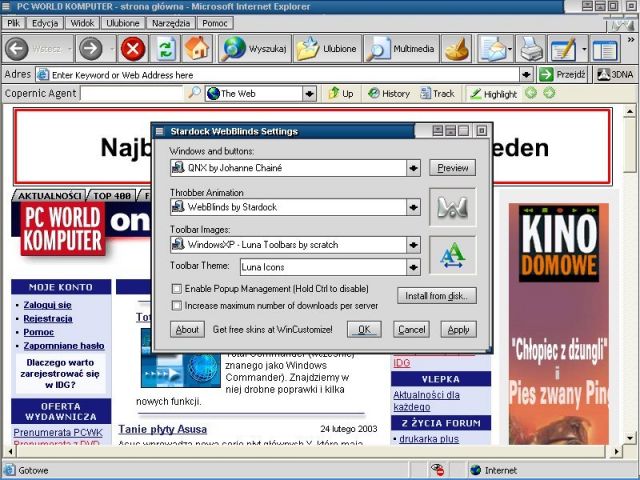This screenshot has height=480, width=640.
Task: Enable Popup Management checkbox
Action: coord(177,289)
